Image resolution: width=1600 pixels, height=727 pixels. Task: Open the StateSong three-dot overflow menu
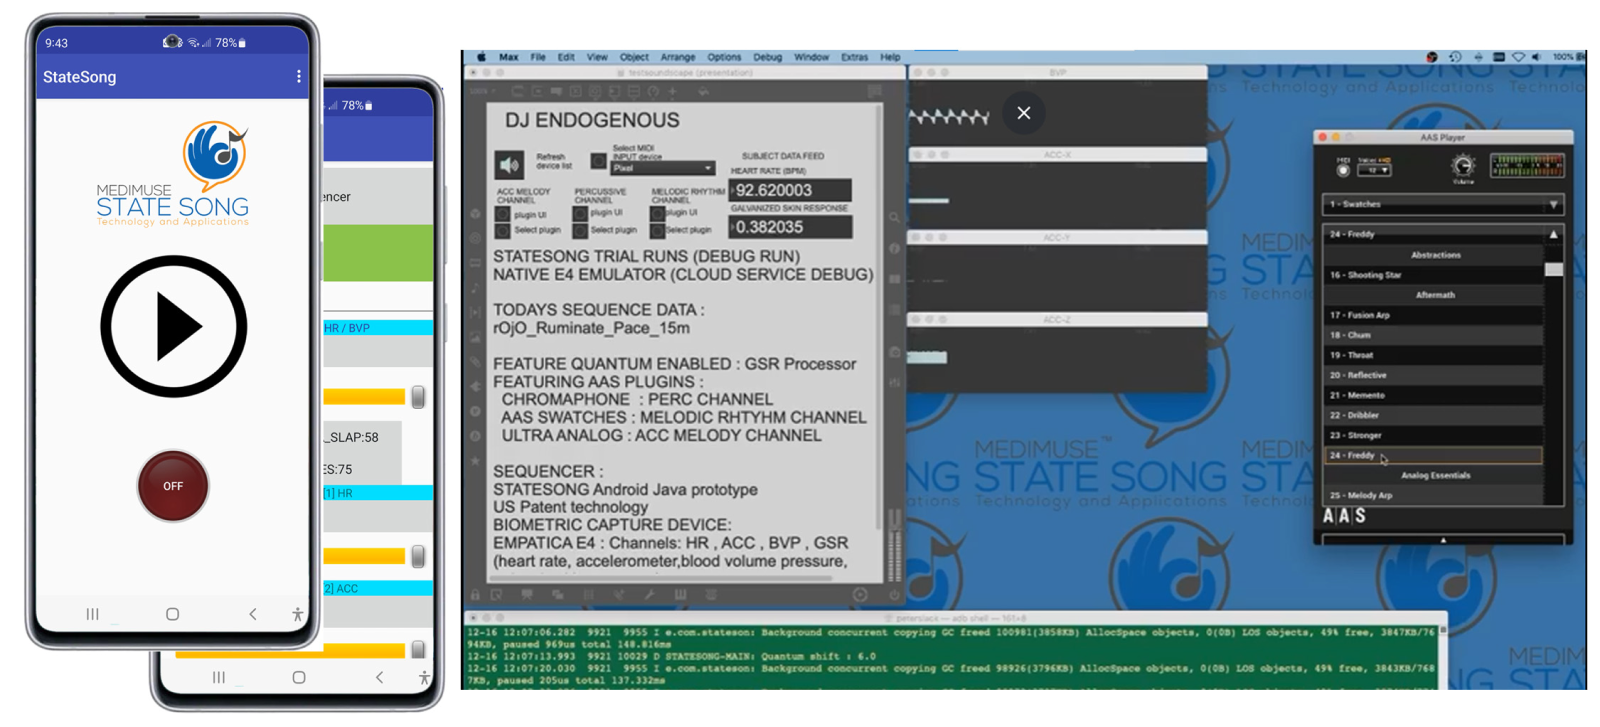[x=298, y=77]
